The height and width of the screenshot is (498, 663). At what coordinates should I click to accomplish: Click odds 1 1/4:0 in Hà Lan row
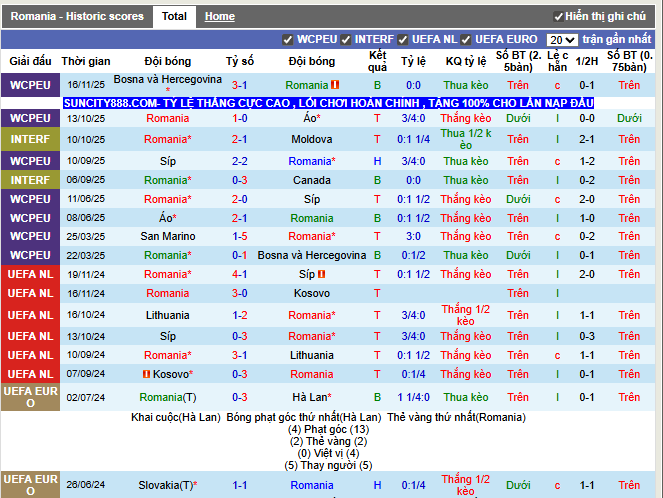click(413, 397)
